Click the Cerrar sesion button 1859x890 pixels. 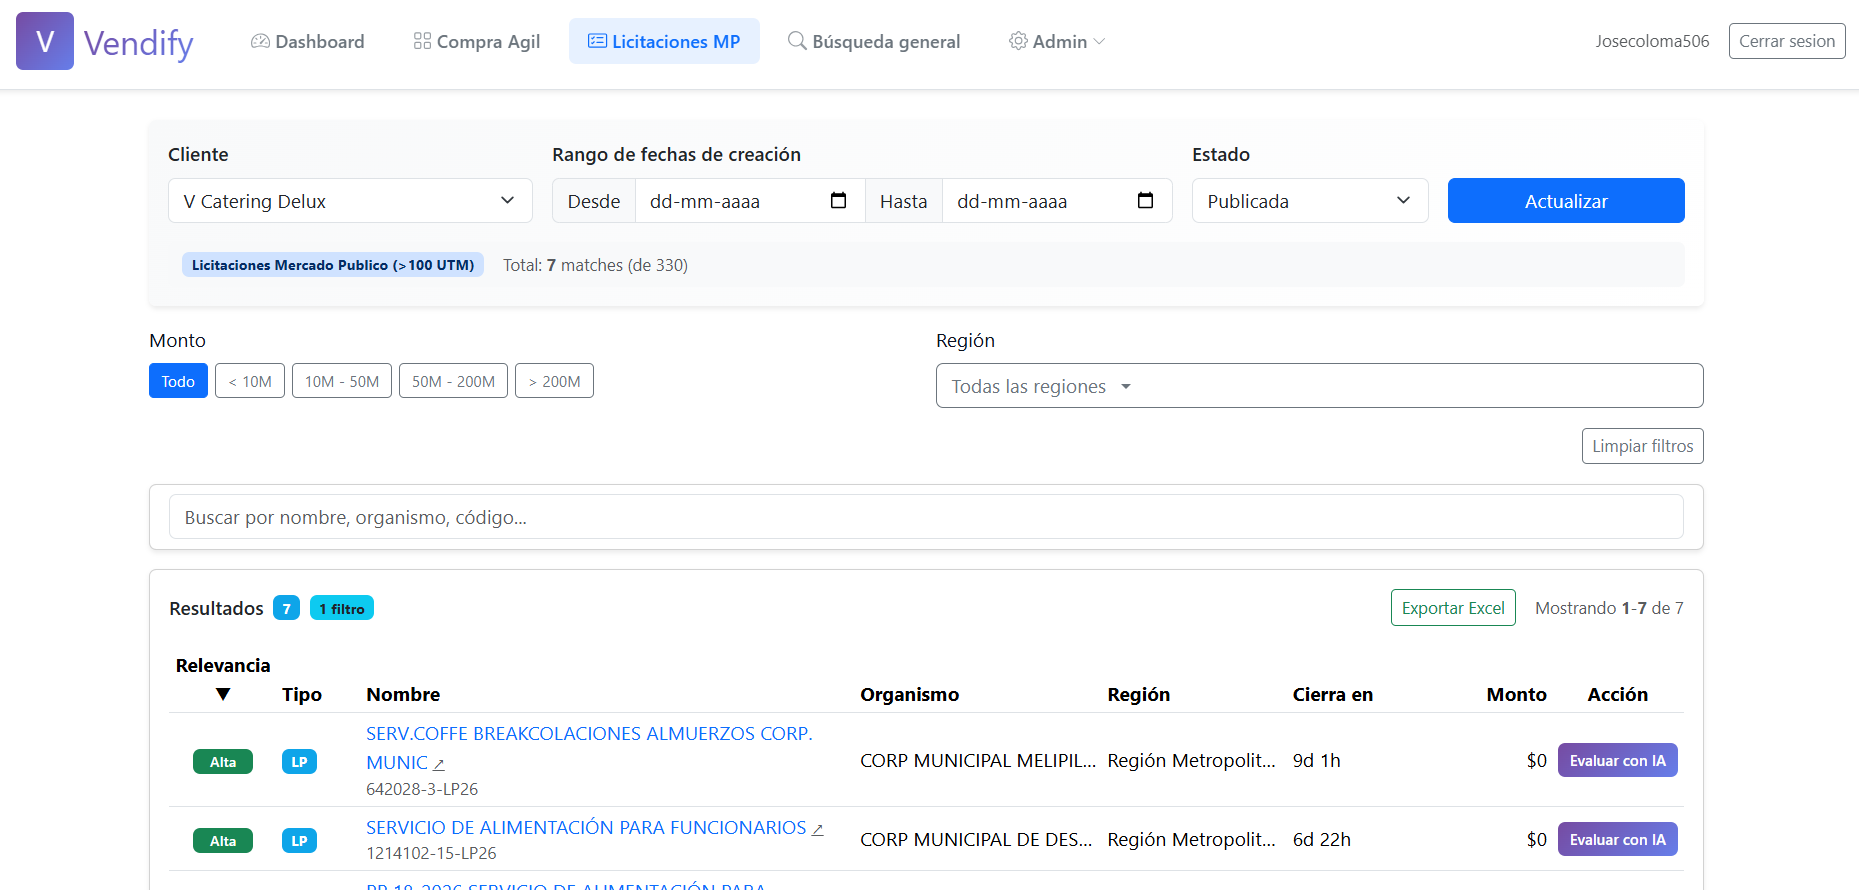1787,41
